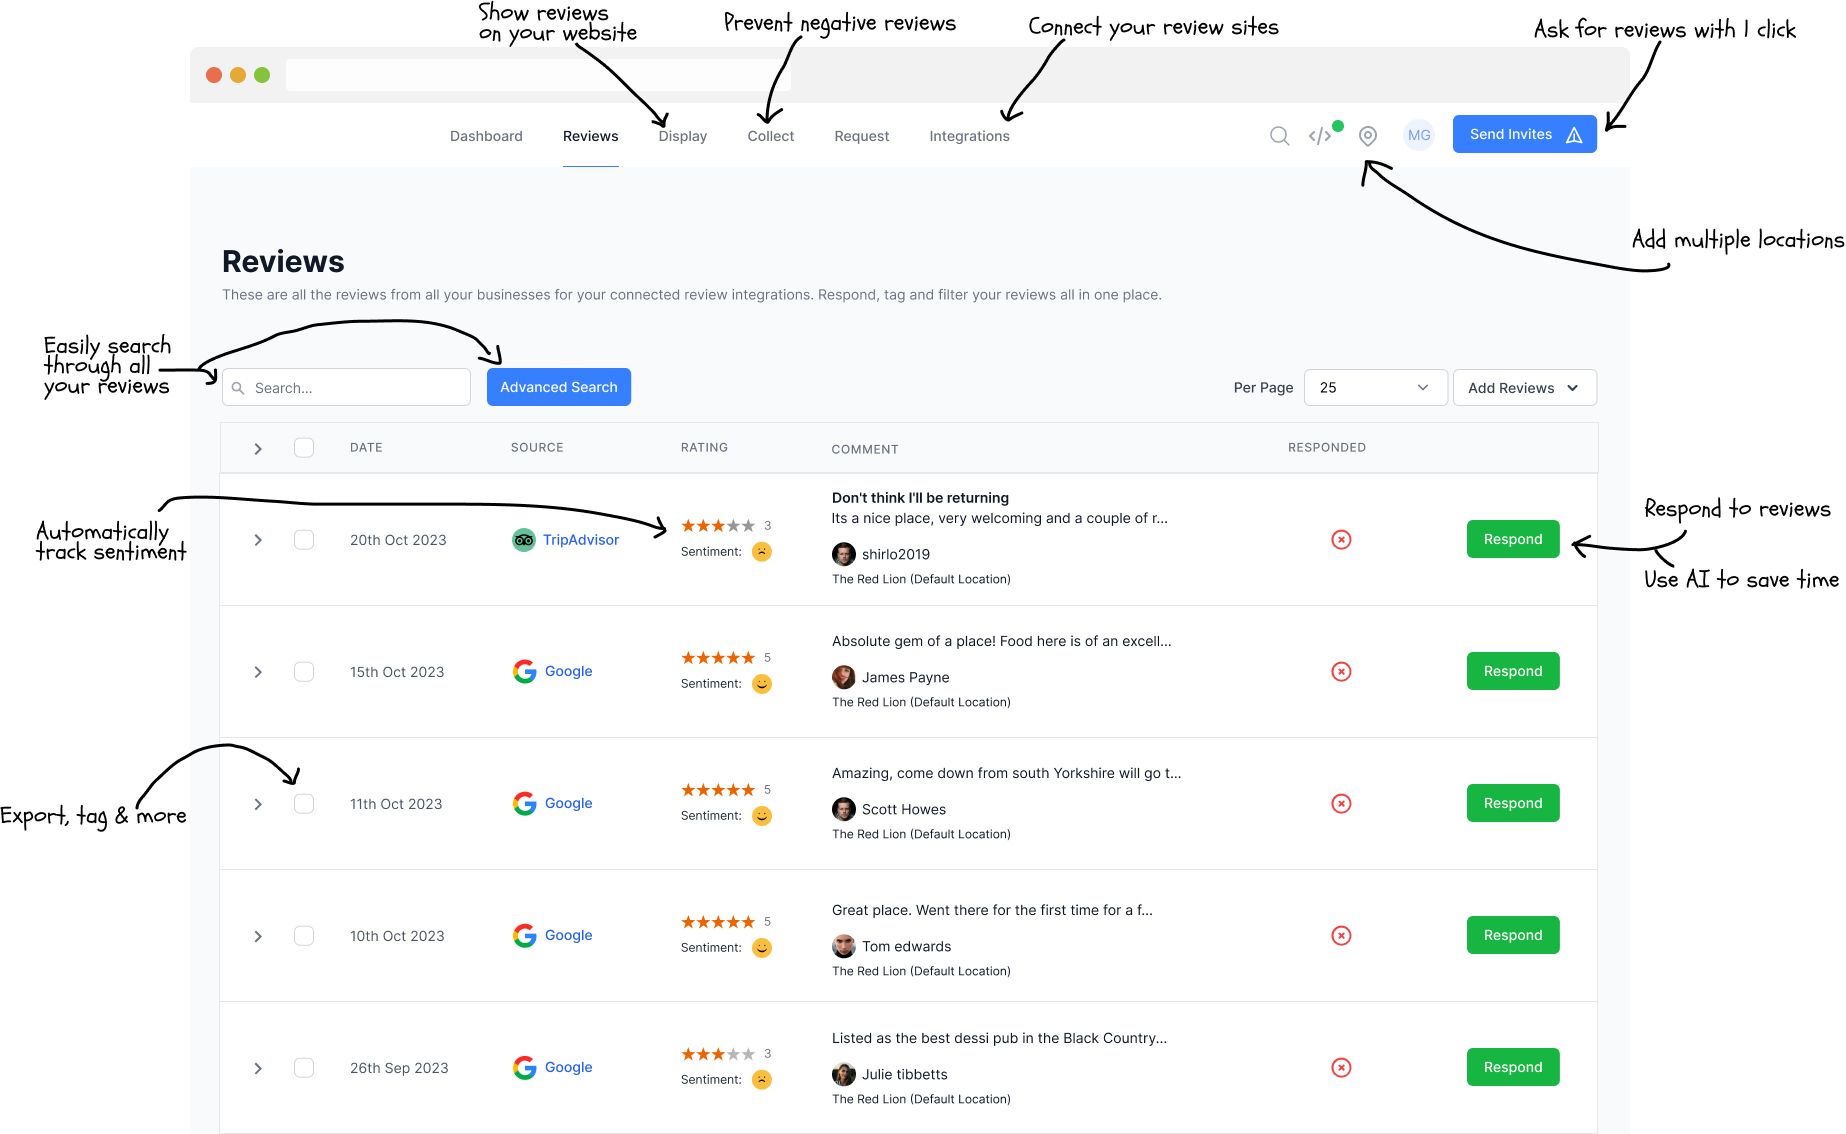Open the Per Page 25 dropdown
Screen dimensions: 1846x1134
(x=1375, y=388)
